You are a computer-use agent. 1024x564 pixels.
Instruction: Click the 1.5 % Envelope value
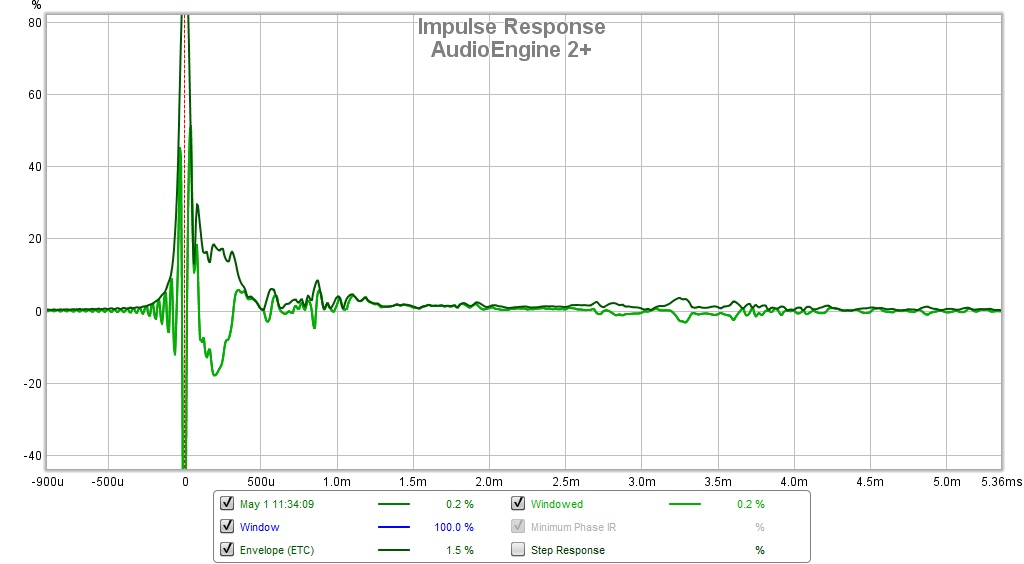pos(460,550)
